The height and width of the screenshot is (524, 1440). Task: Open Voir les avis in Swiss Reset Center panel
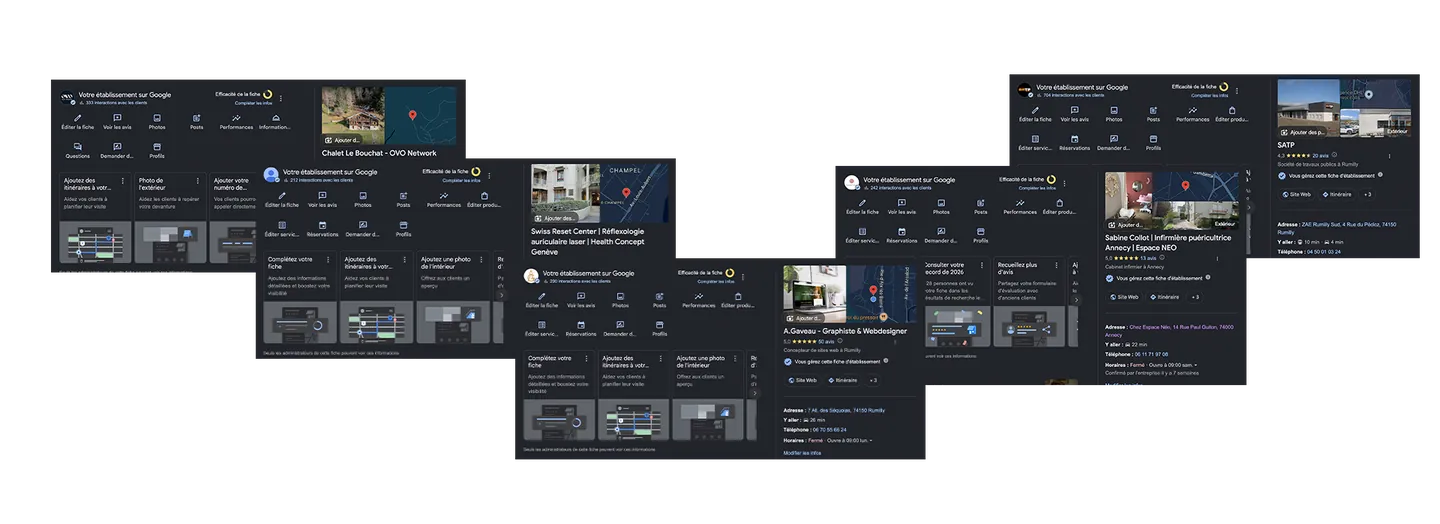[x=323, y=200]
